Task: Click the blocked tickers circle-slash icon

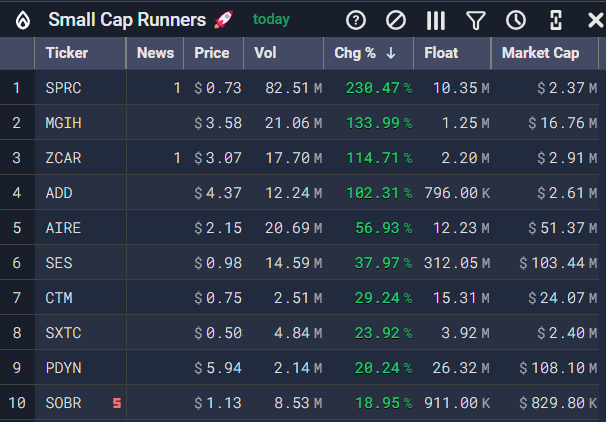Action: click(396, 20)
